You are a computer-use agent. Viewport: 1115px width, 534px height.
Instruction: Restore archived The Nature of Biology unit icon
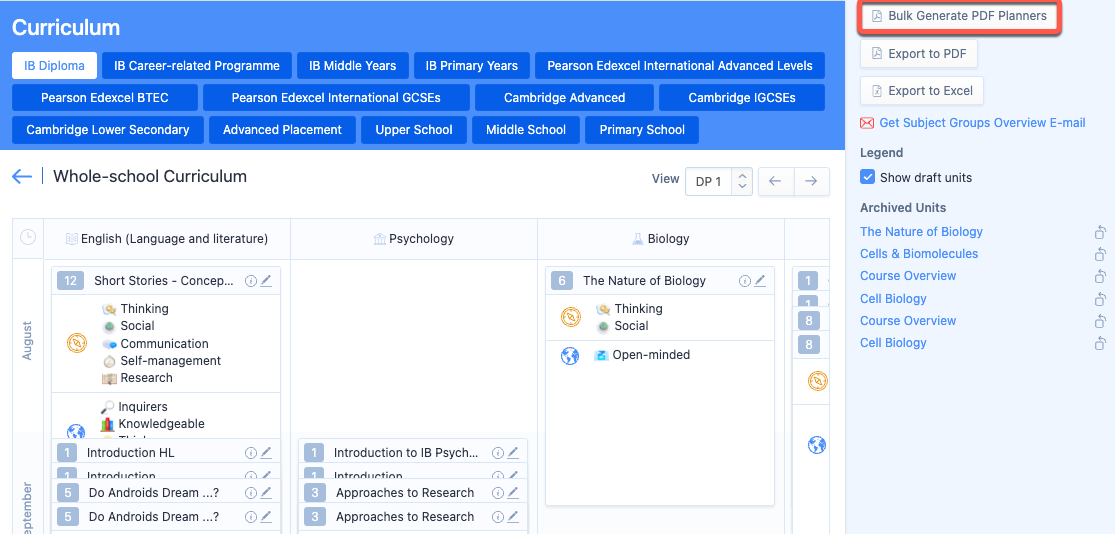[1100, 232]
